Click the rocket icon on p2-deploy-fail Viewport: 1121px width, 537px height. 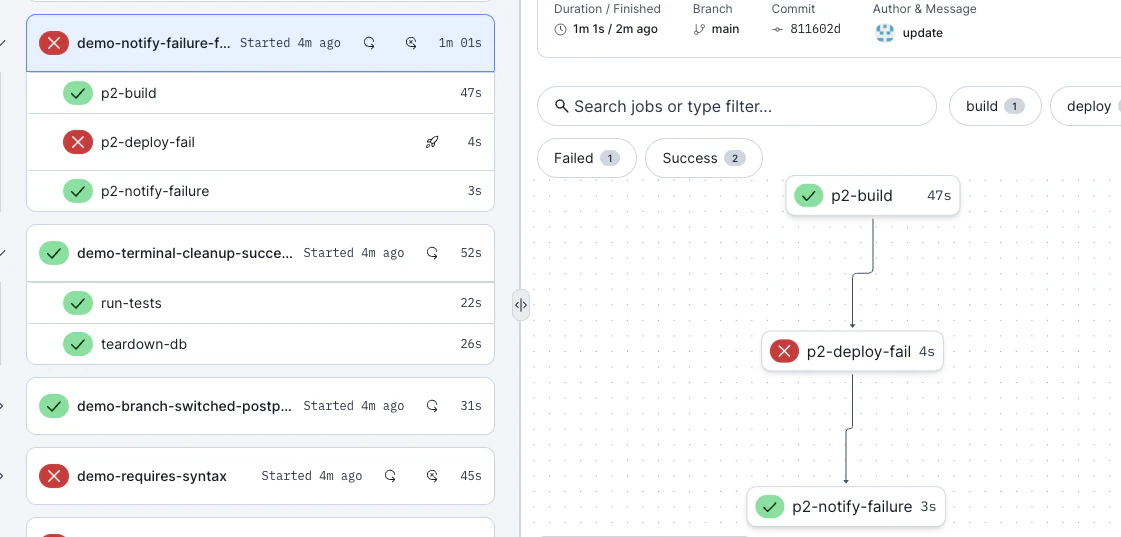click(432, 142)
